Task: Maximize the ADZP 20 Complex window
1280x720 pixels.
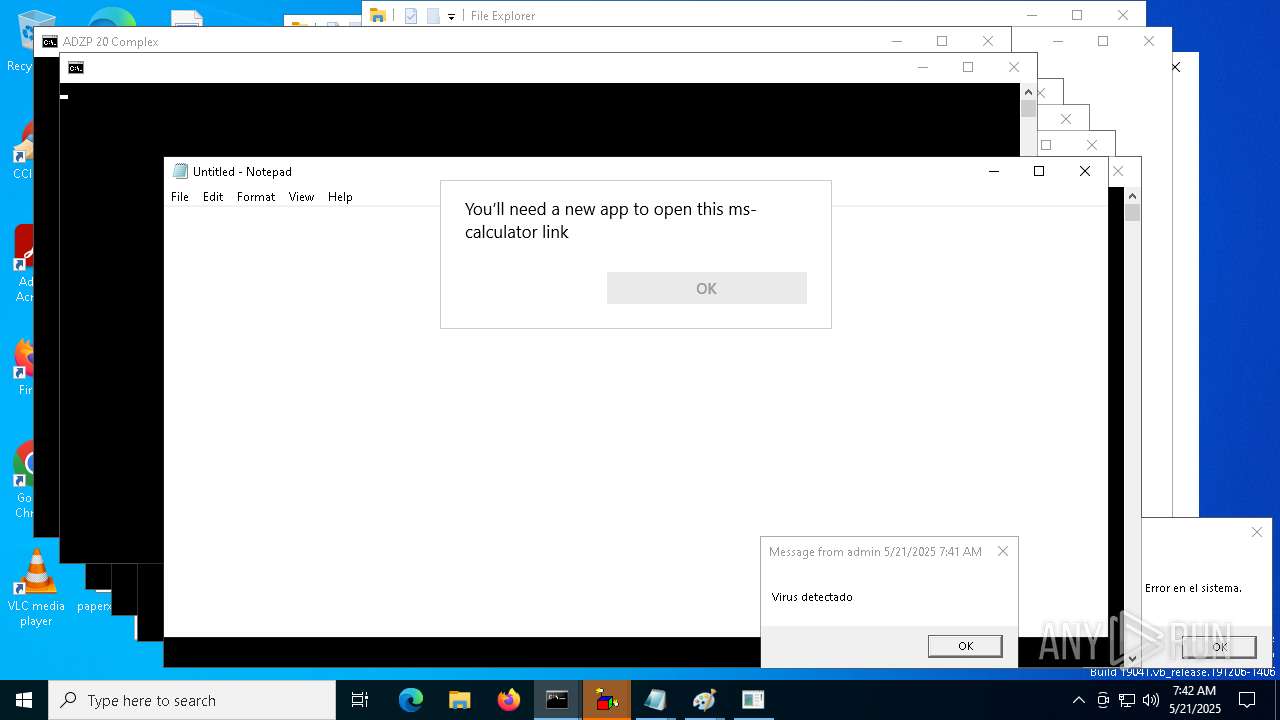Action: [x=942, y=41]
